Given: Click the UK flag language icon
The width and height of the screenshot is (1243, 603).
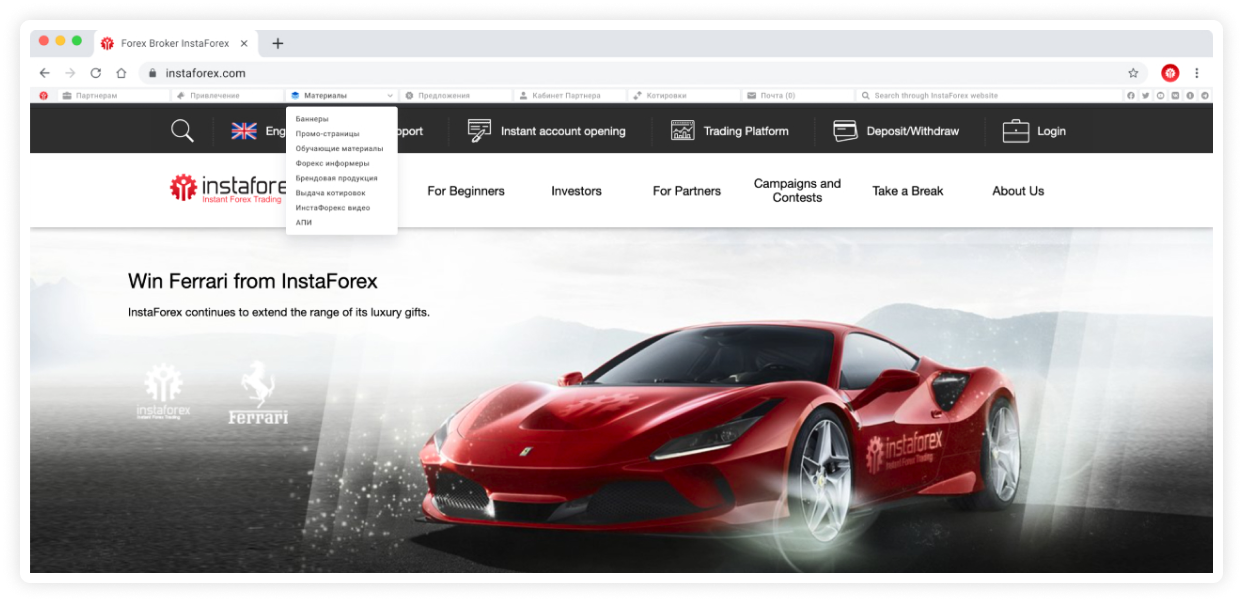Looking at the screenshot, I should [x=244, y=131].
